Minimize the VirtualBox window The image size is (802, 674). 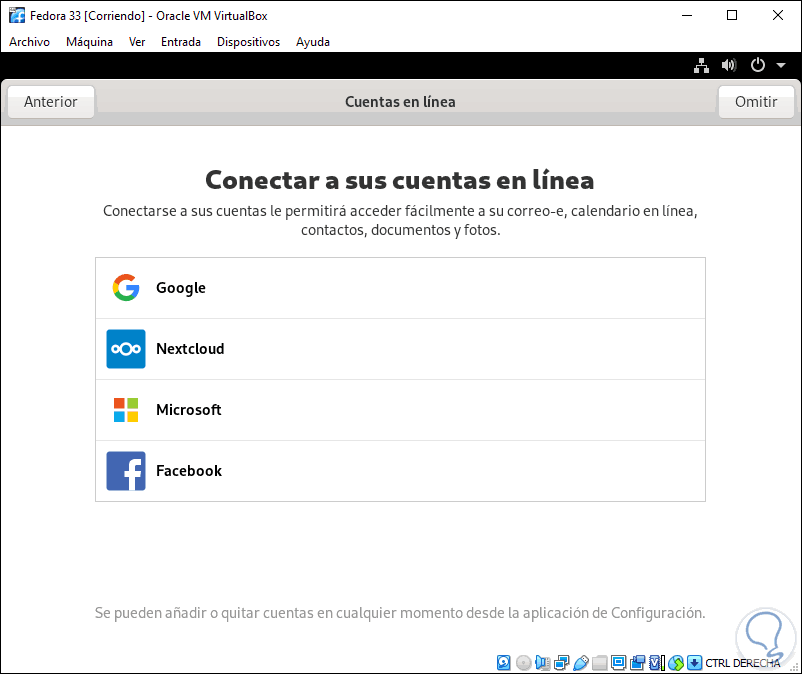point(687,15)
